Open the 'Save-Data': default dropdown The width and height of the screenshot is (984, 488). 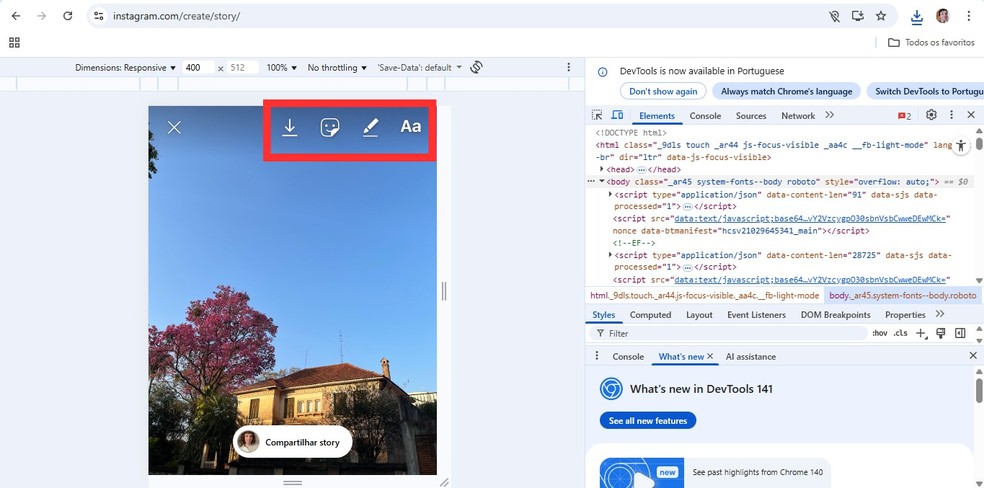tap(419, 68)
